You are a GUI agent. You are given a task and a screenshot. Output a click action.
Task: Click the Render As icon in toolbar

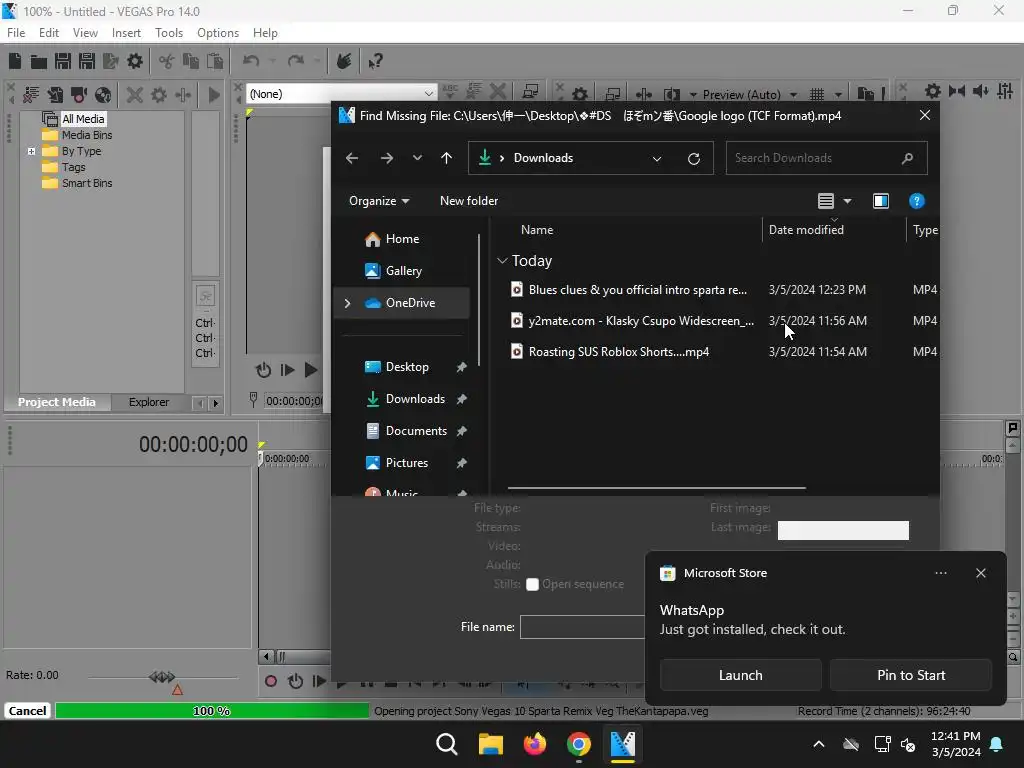(111, 61)
